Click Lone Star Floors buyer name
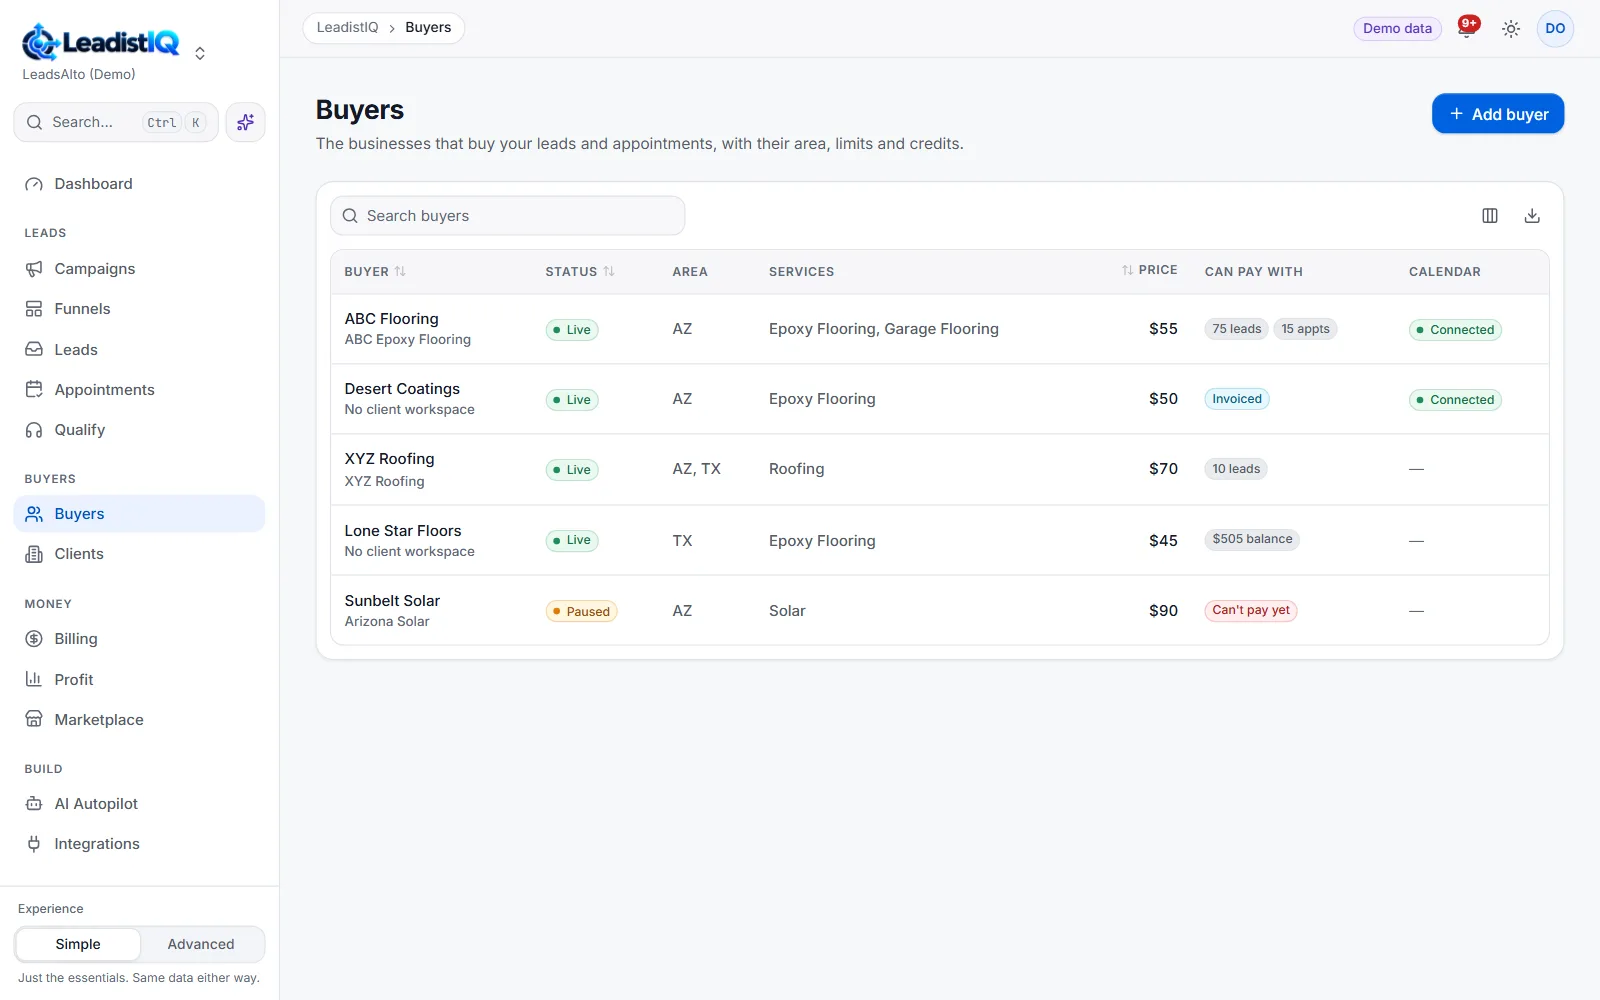 point(403,531)
